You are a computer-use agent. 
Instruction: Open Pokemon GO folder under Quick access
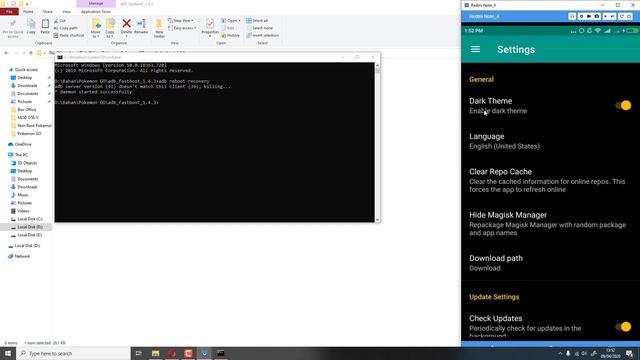click(29, 133)
